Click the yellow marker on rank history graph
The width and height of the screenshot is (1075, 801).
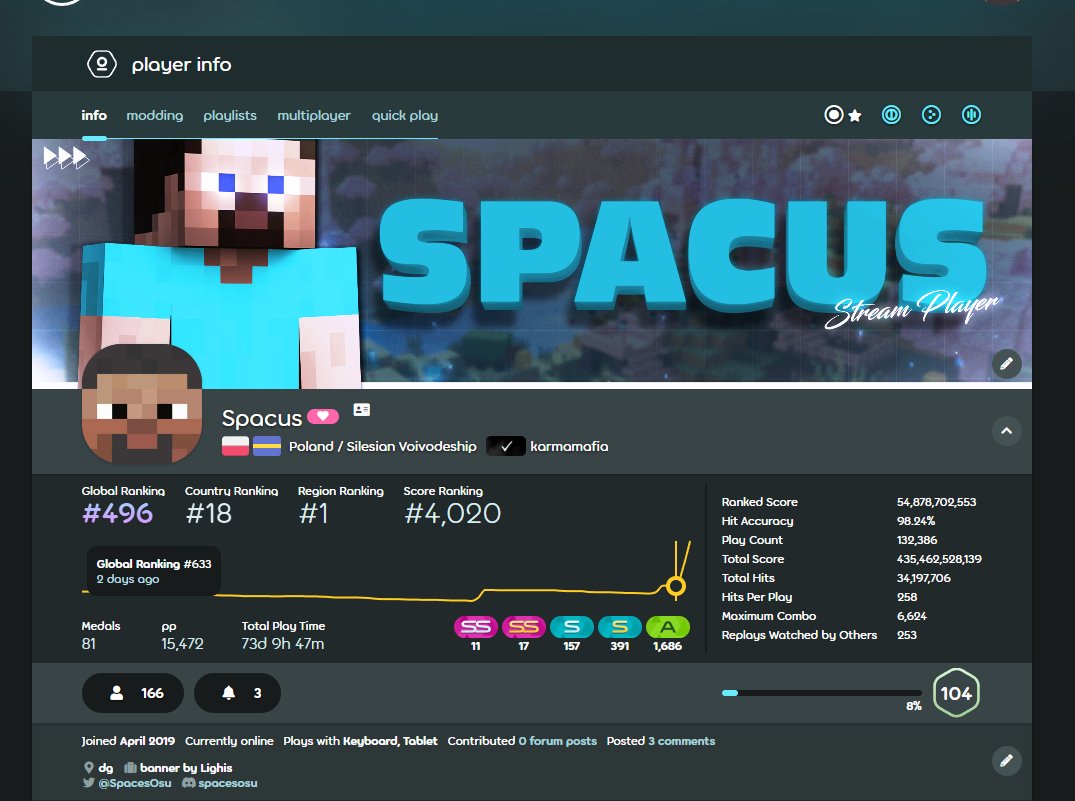[675, 586]
